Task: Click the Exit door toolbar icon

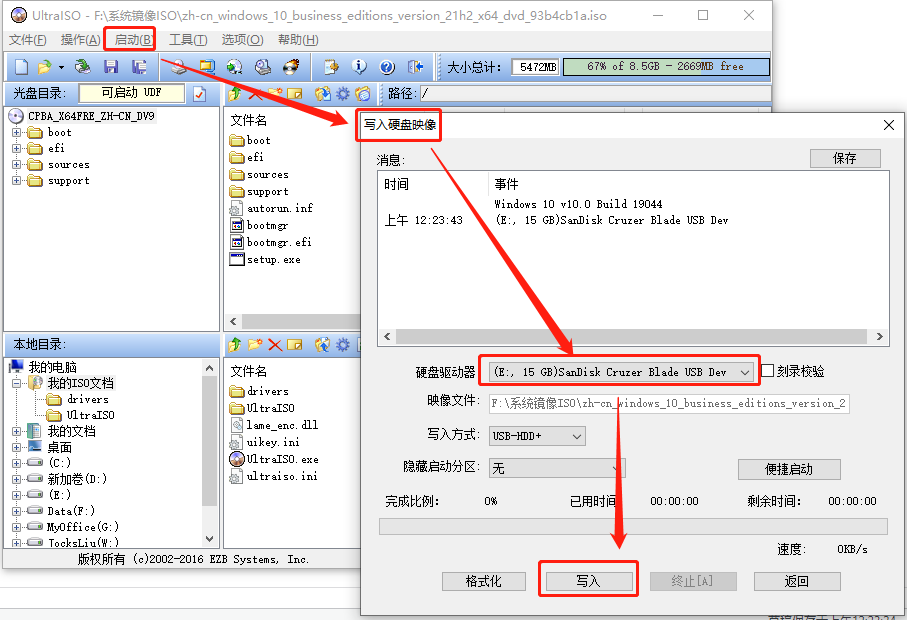Action: 416,67
